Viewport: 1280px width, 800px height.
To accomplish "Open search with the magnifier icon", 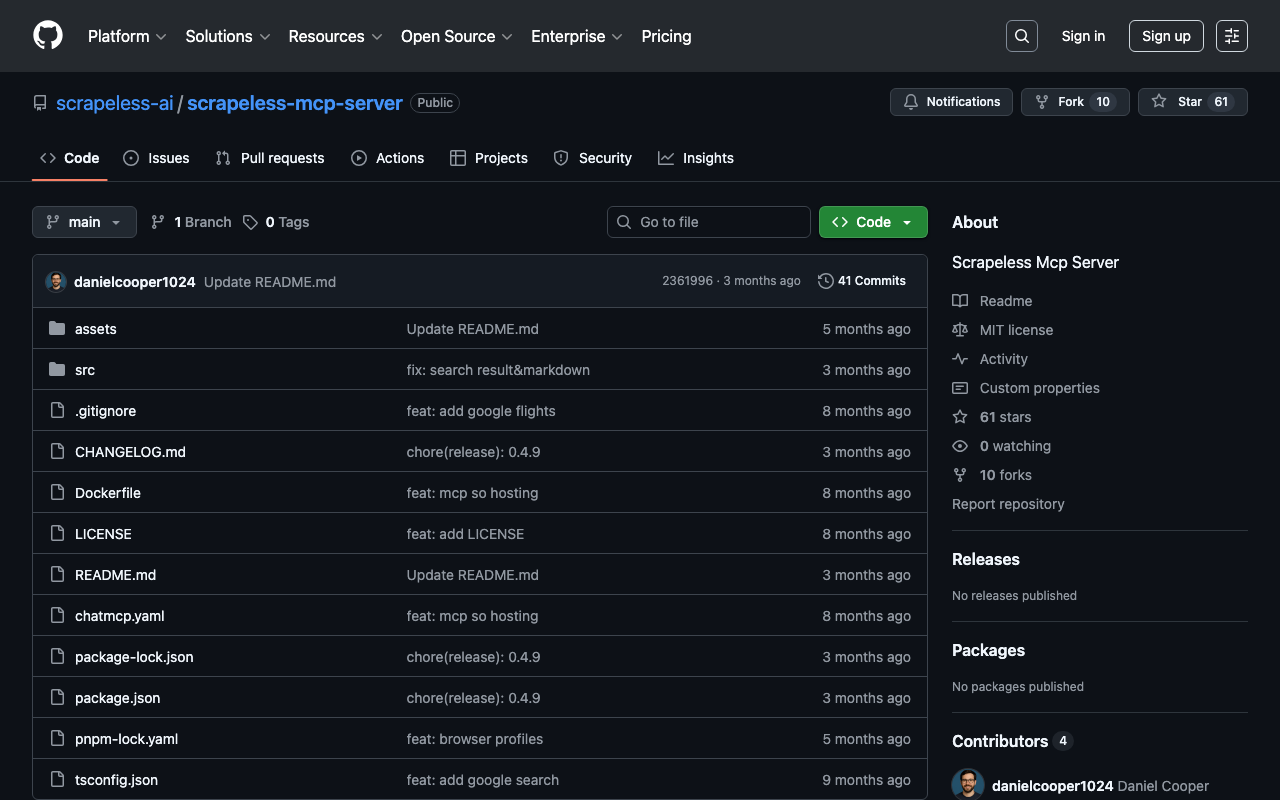I will tap(1021, 36).
